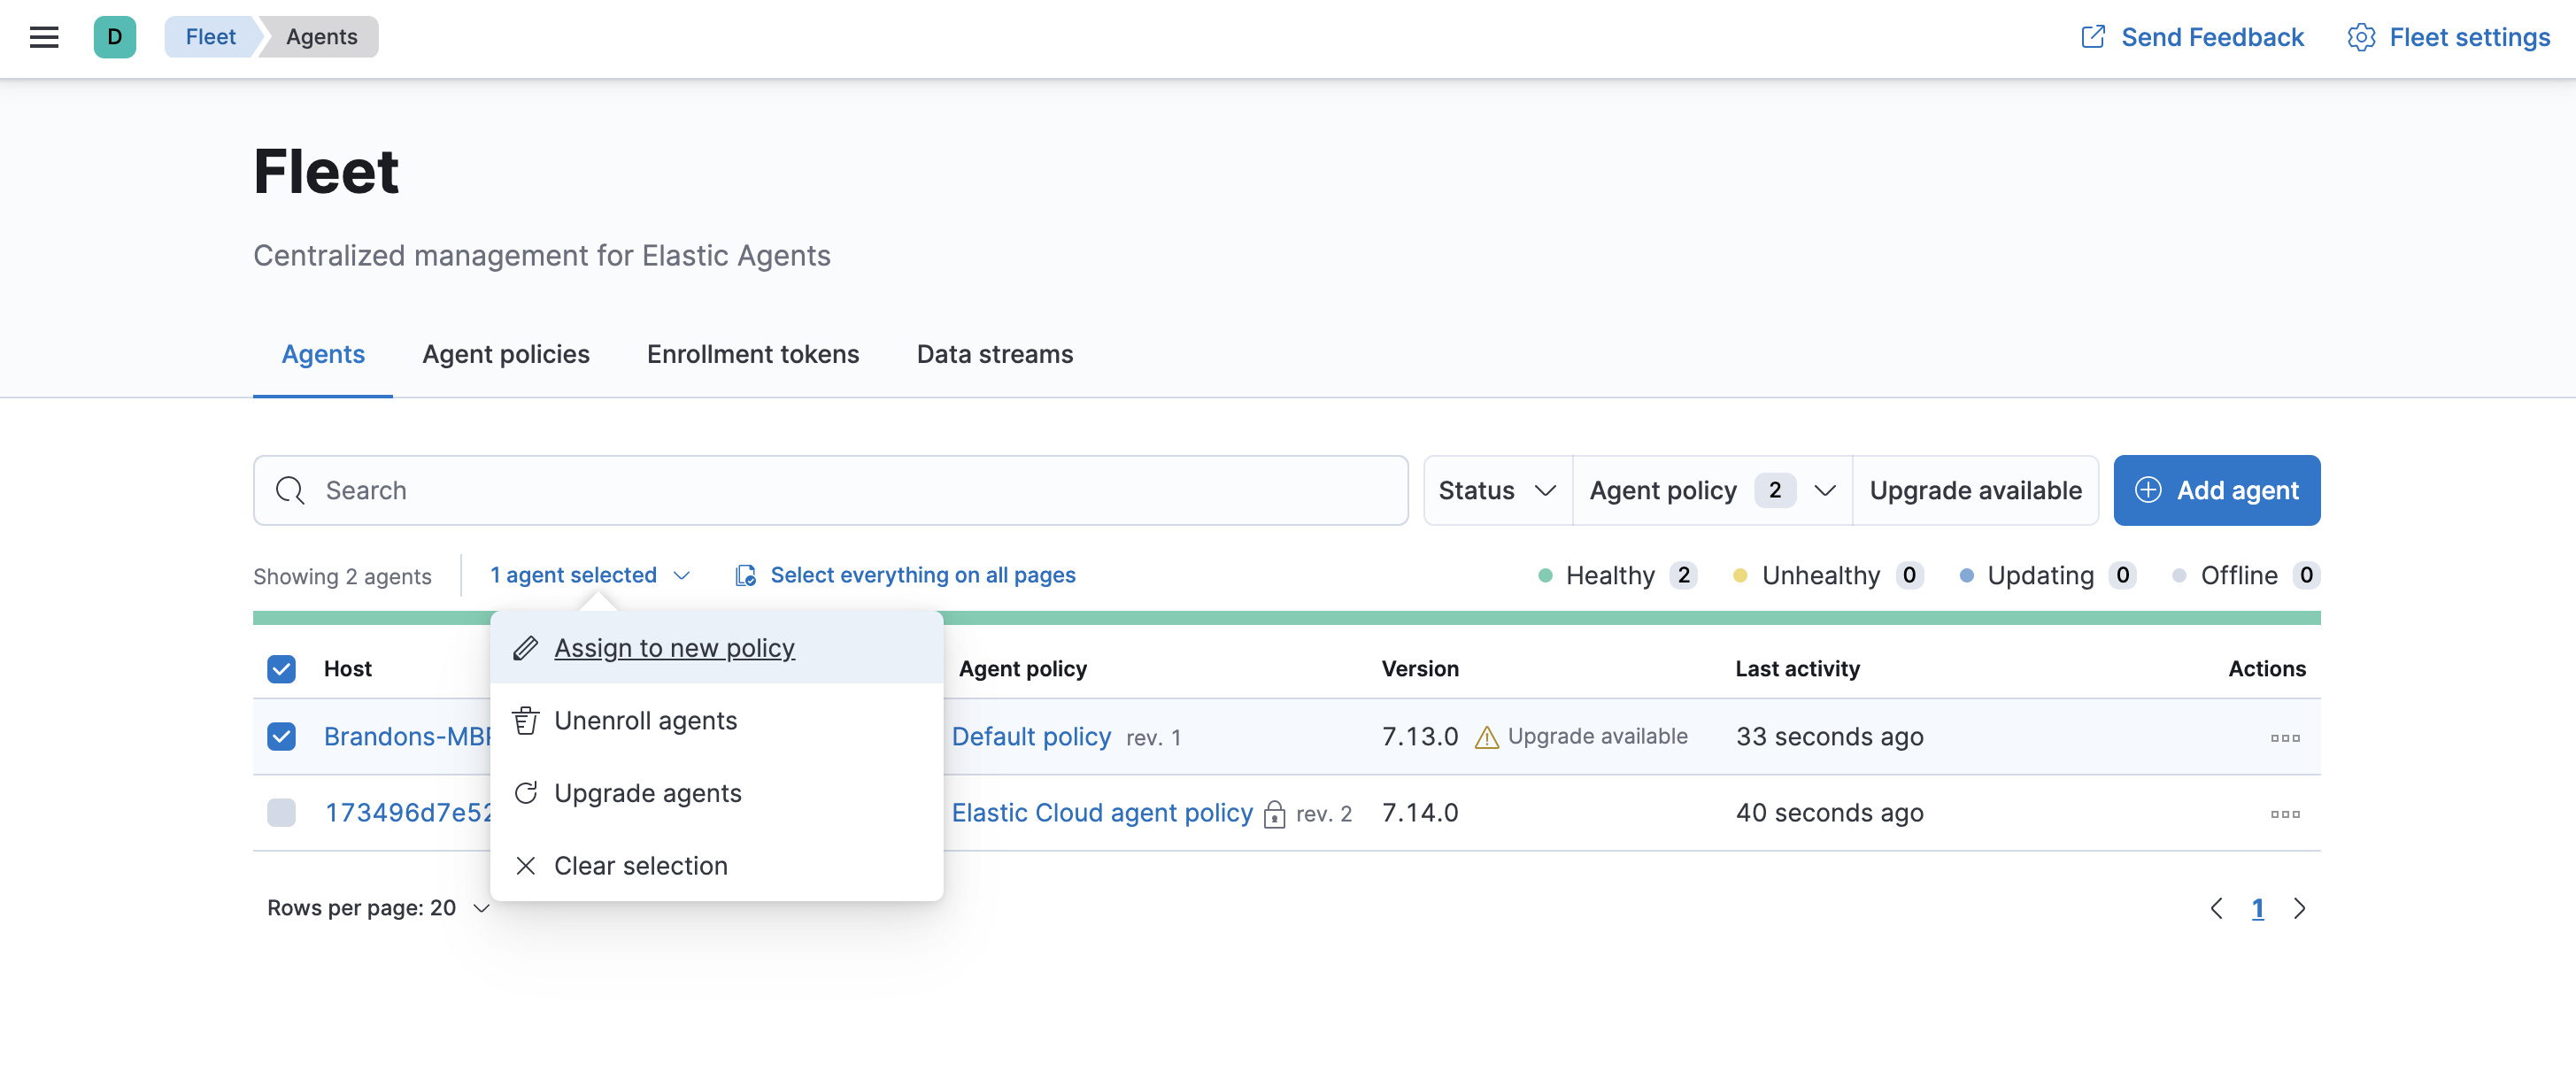Click the trash icon next to Unenroll agents
The image size is (2576, 1080).
(525, 720)
